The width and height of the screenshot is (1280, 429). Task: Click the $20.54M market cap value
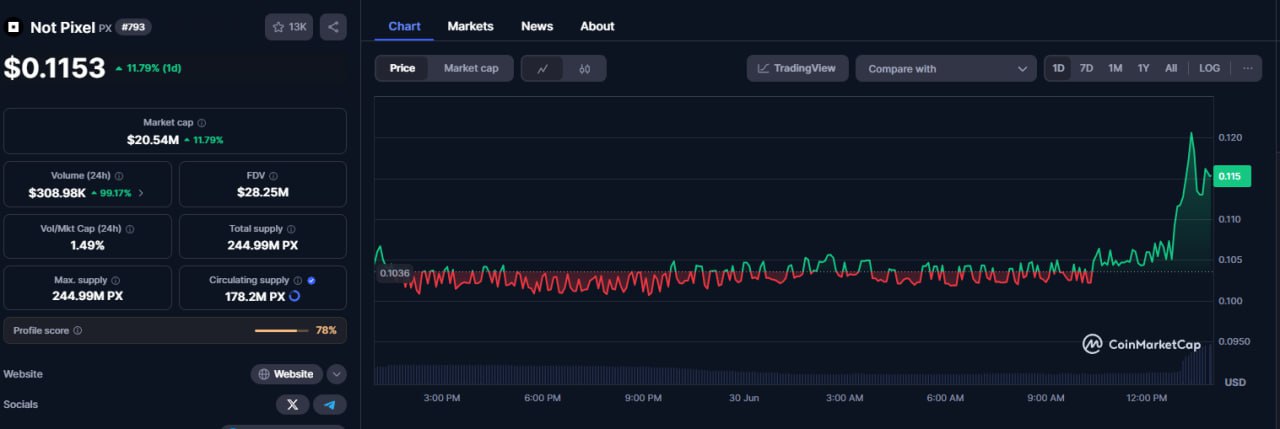[153, 140]
